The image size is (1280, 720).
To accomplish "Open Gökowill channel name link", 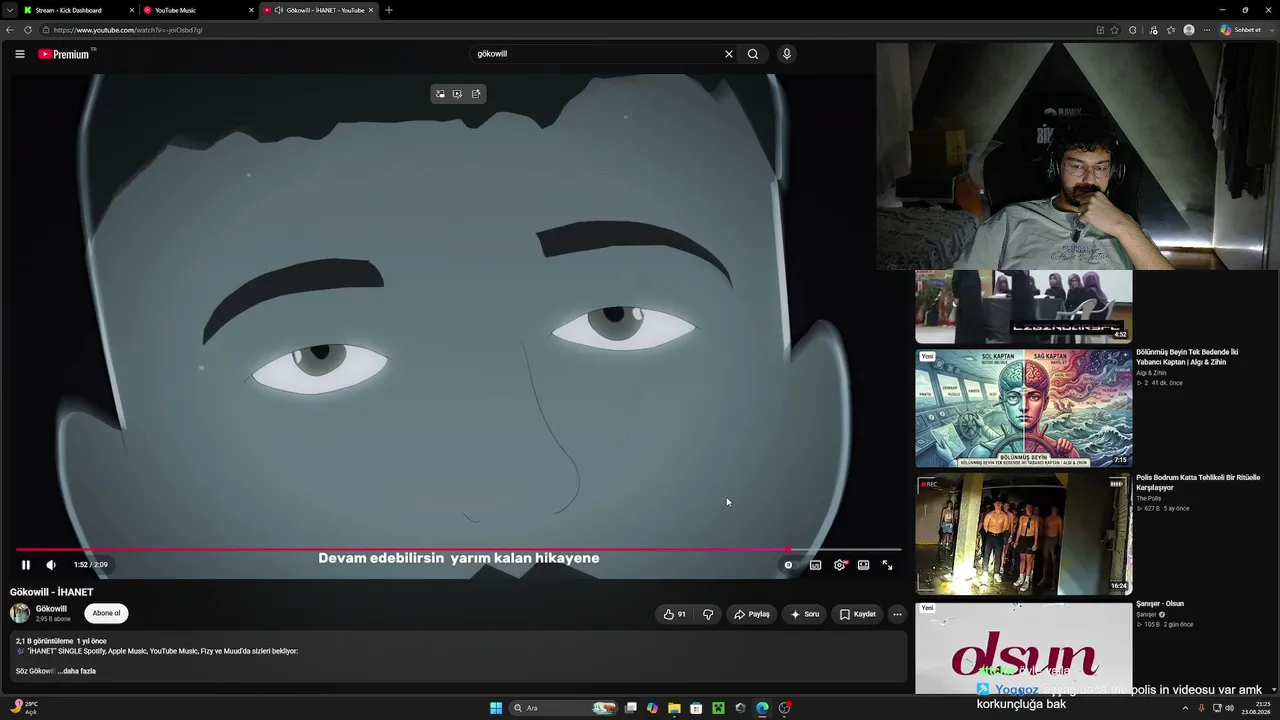I will click(x=51, y=608).
